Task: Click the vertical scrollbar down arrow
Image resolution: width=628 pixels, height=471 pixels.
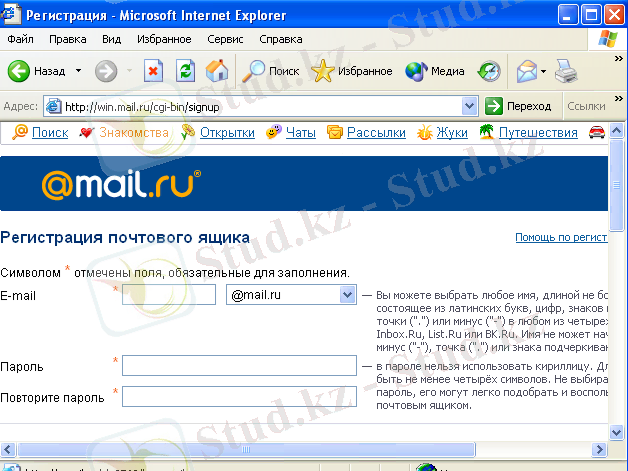Action: pos(617,431)
